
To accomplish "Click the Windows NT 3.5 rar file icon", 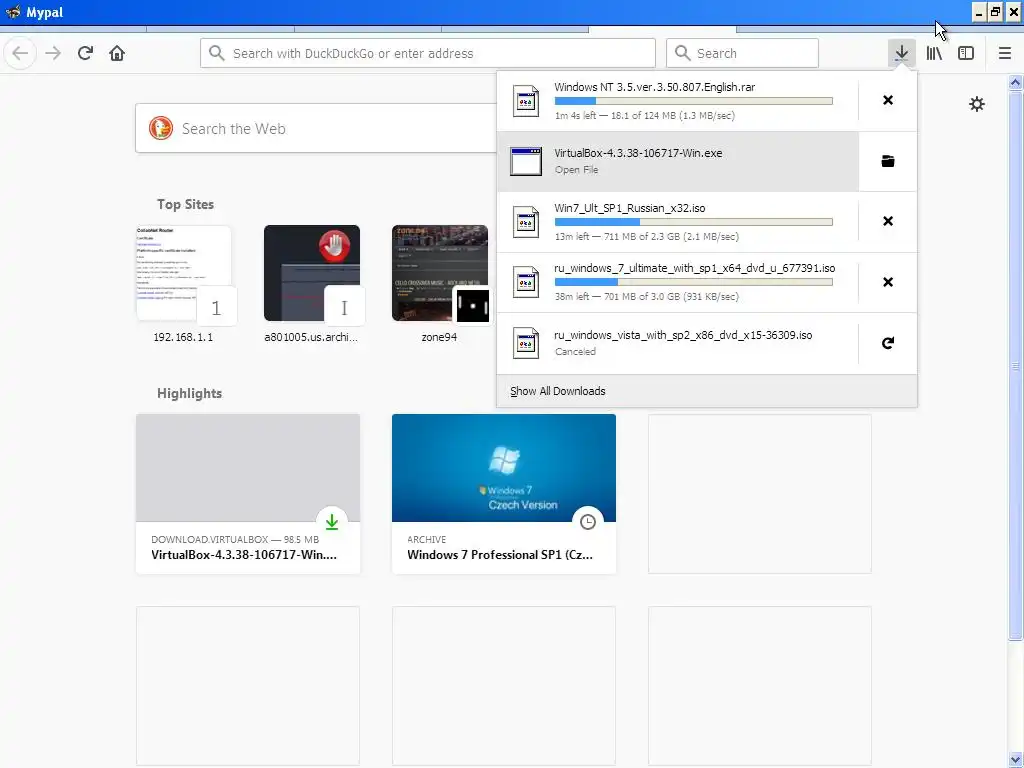I will (526, 101).
